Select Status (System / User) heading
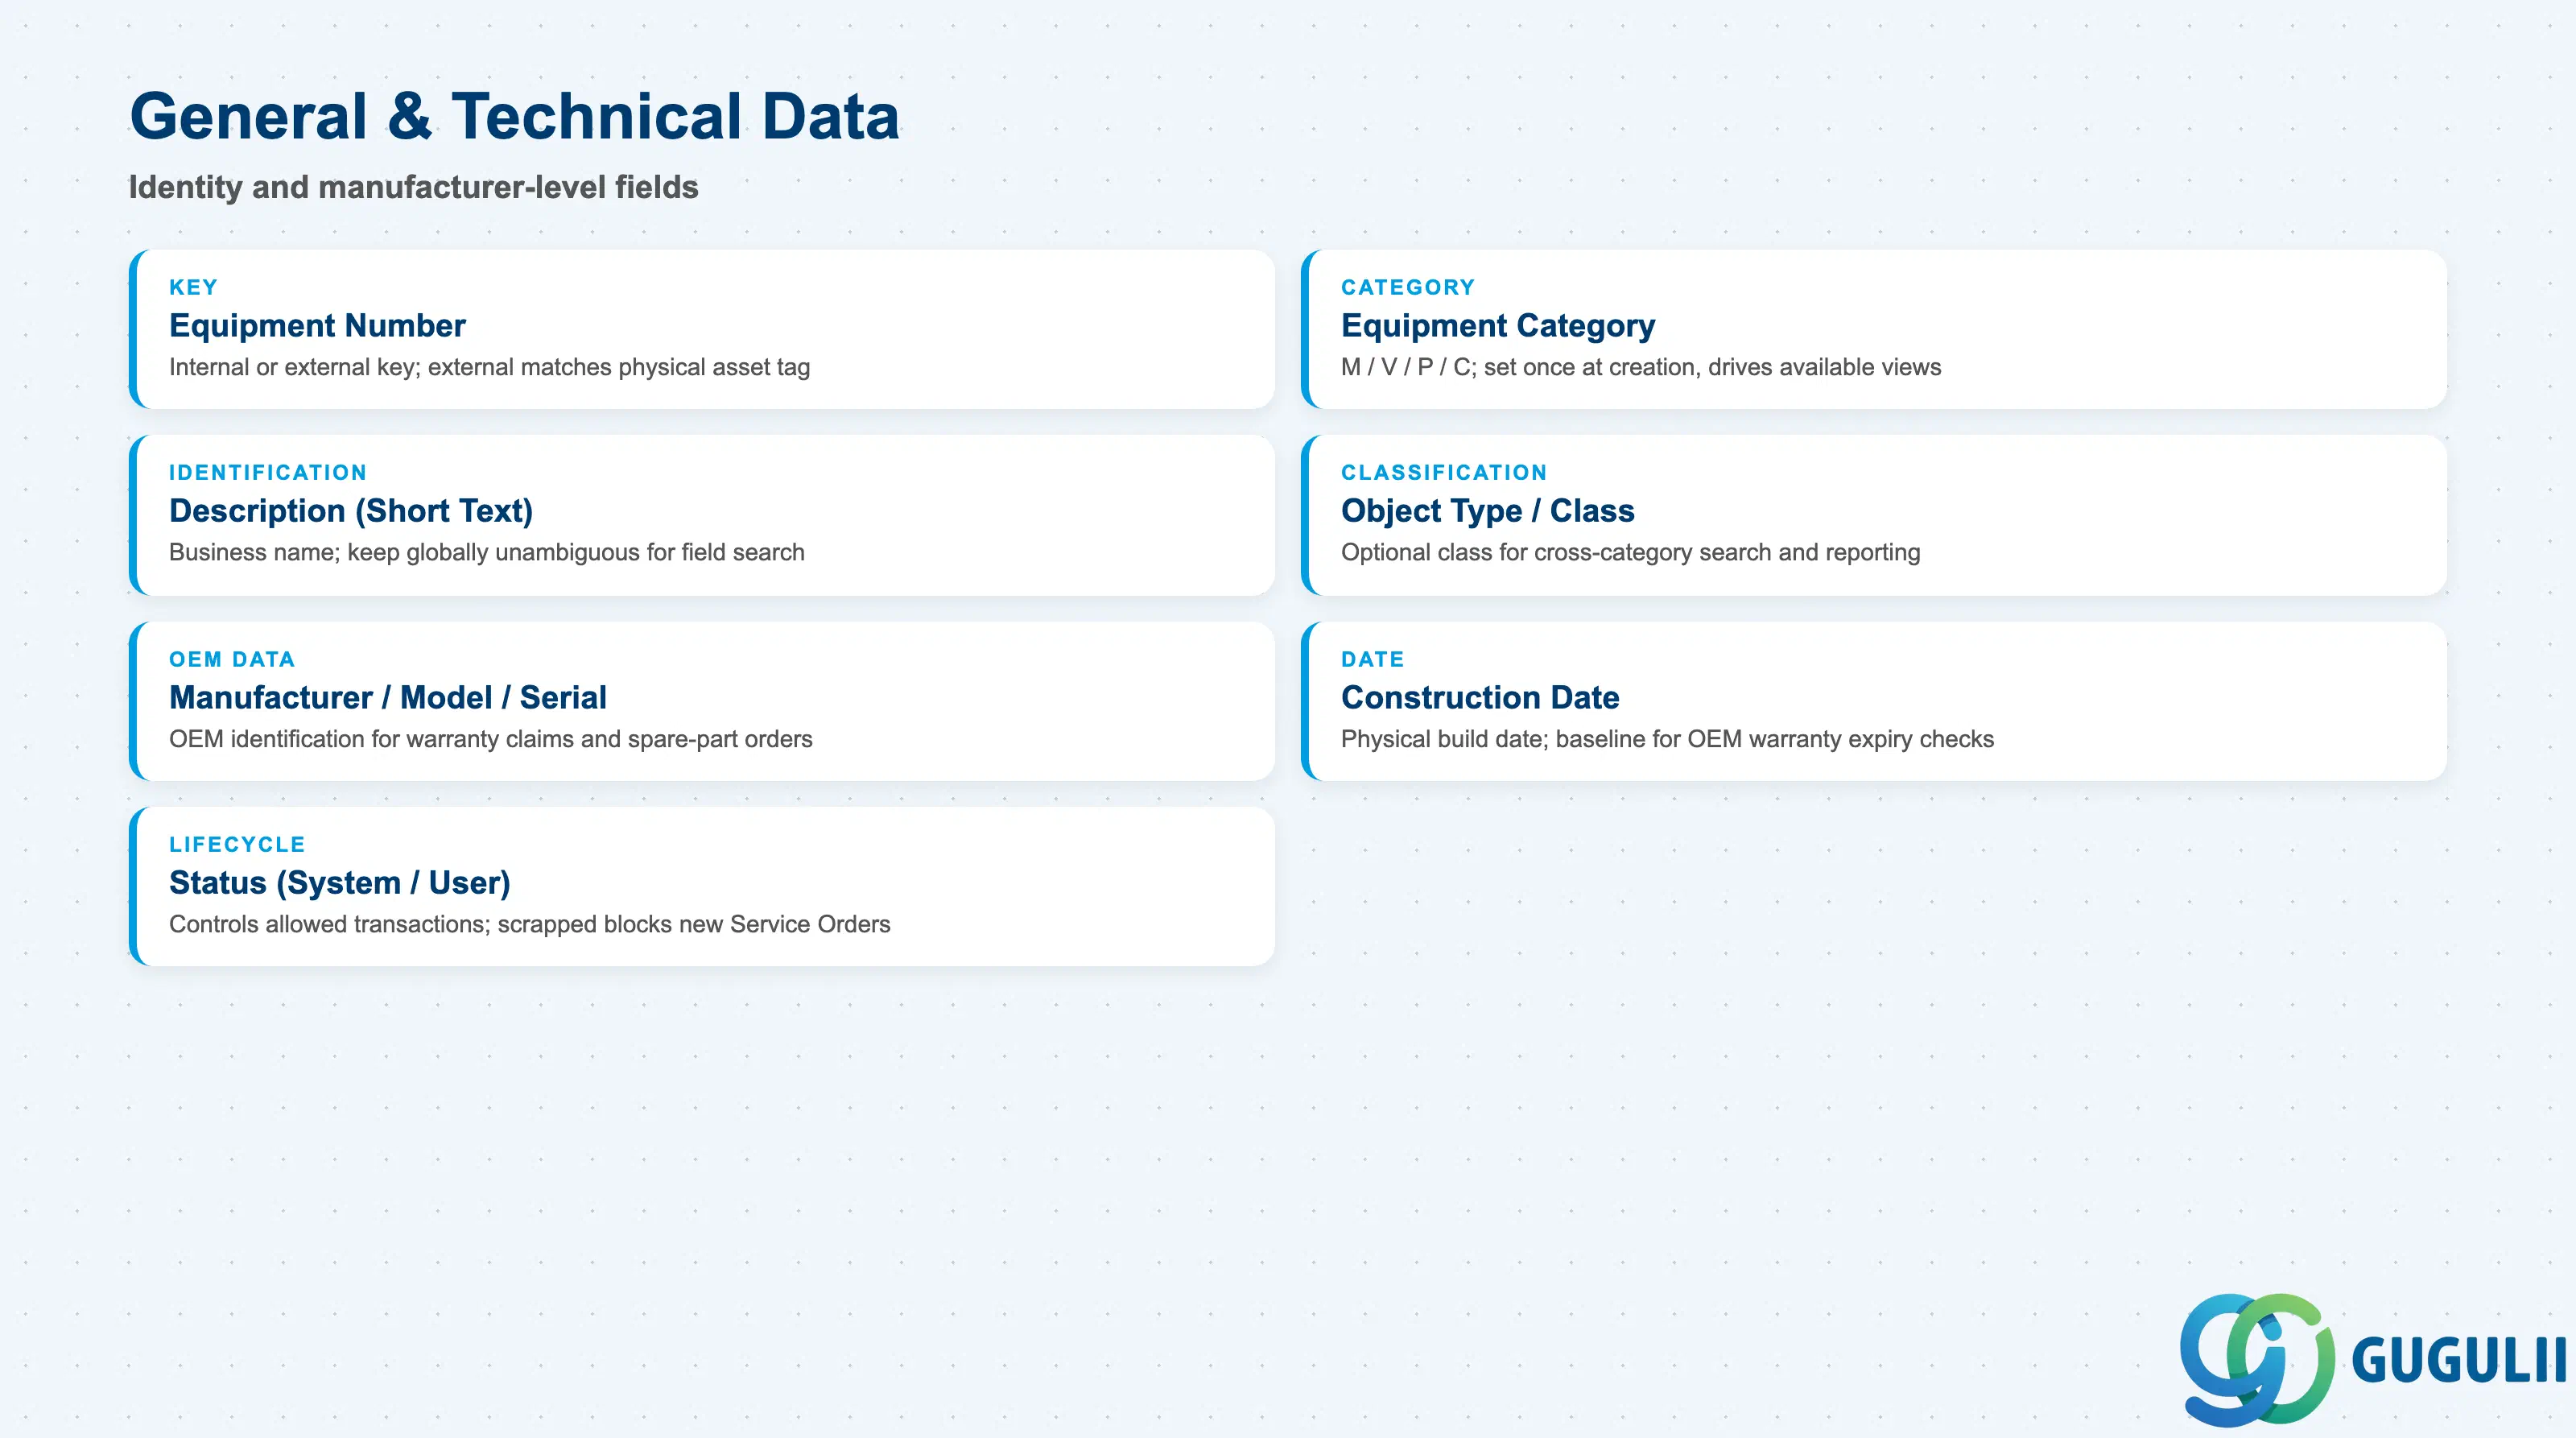The height and width of the screenshot is (1438, 2576). click(340, 883)
